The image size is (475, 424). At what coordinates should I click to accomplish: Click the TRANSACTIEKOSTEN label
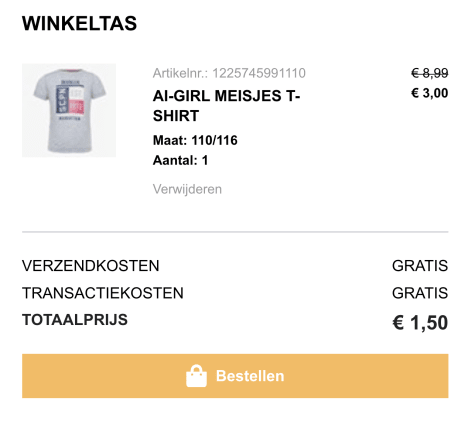[x=103, y=293]
